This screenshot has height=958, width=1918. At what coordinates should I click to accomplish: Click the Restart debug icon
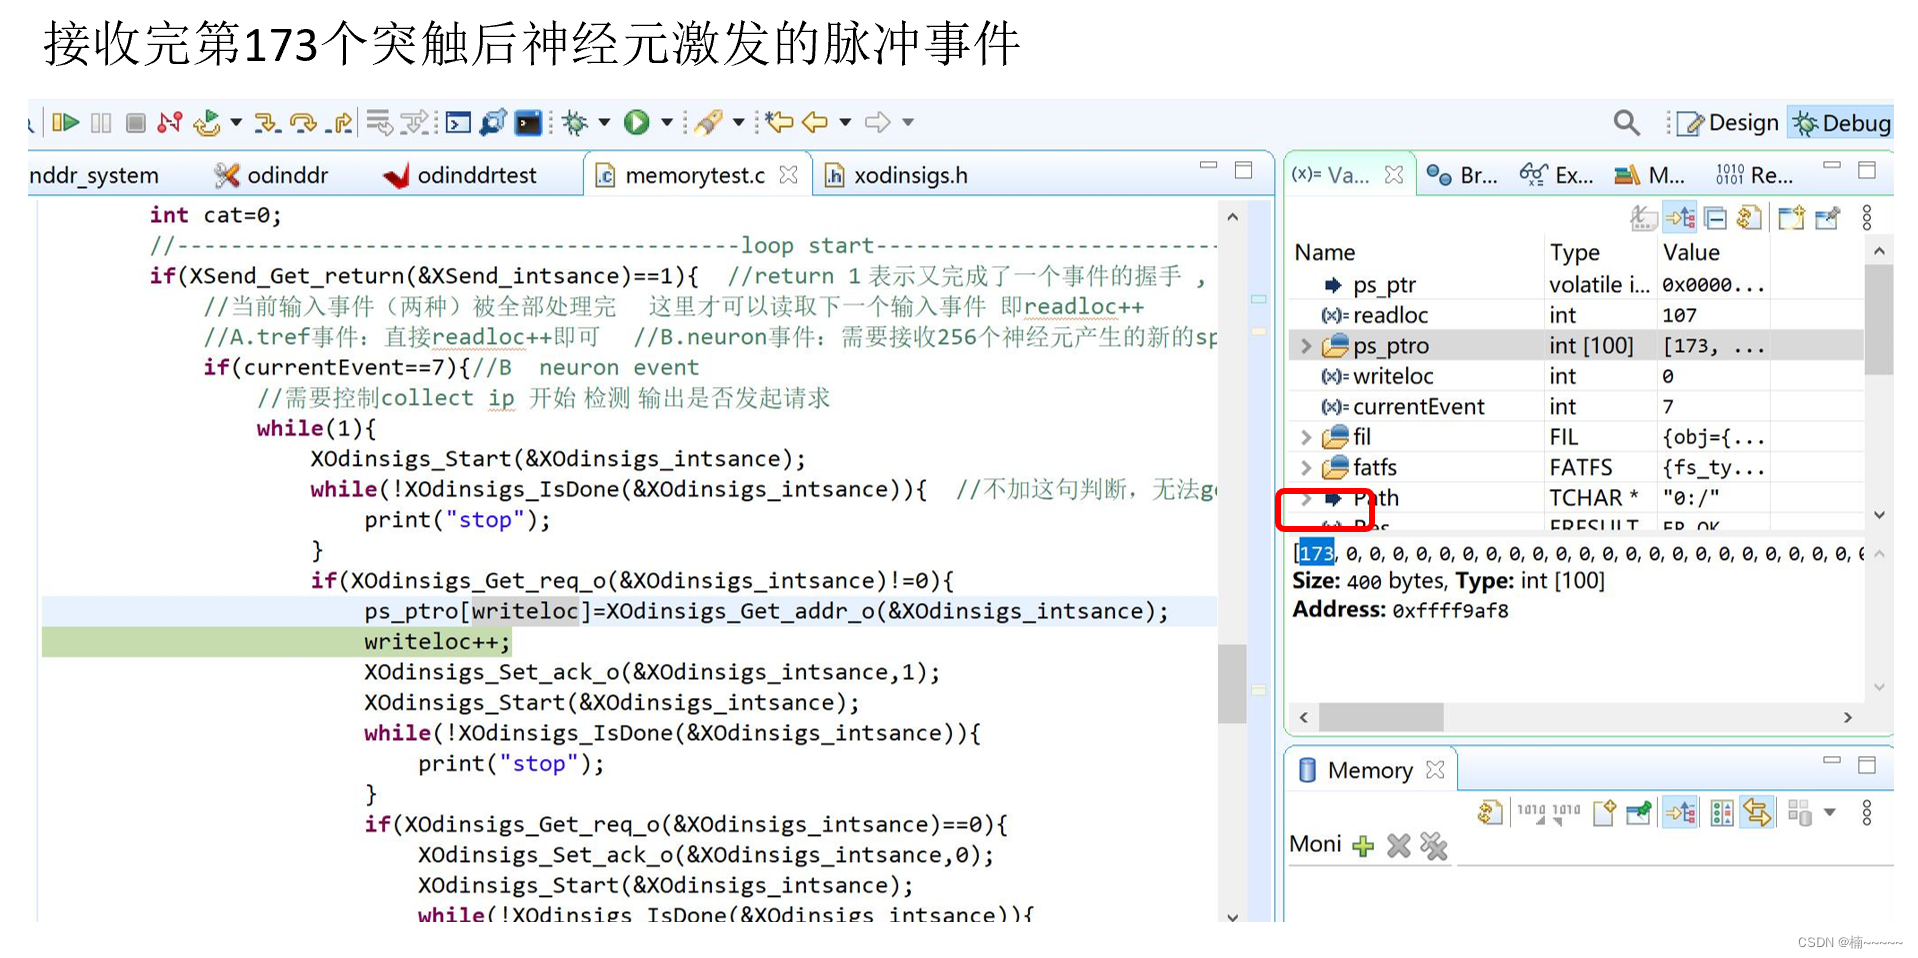(207, 122)
